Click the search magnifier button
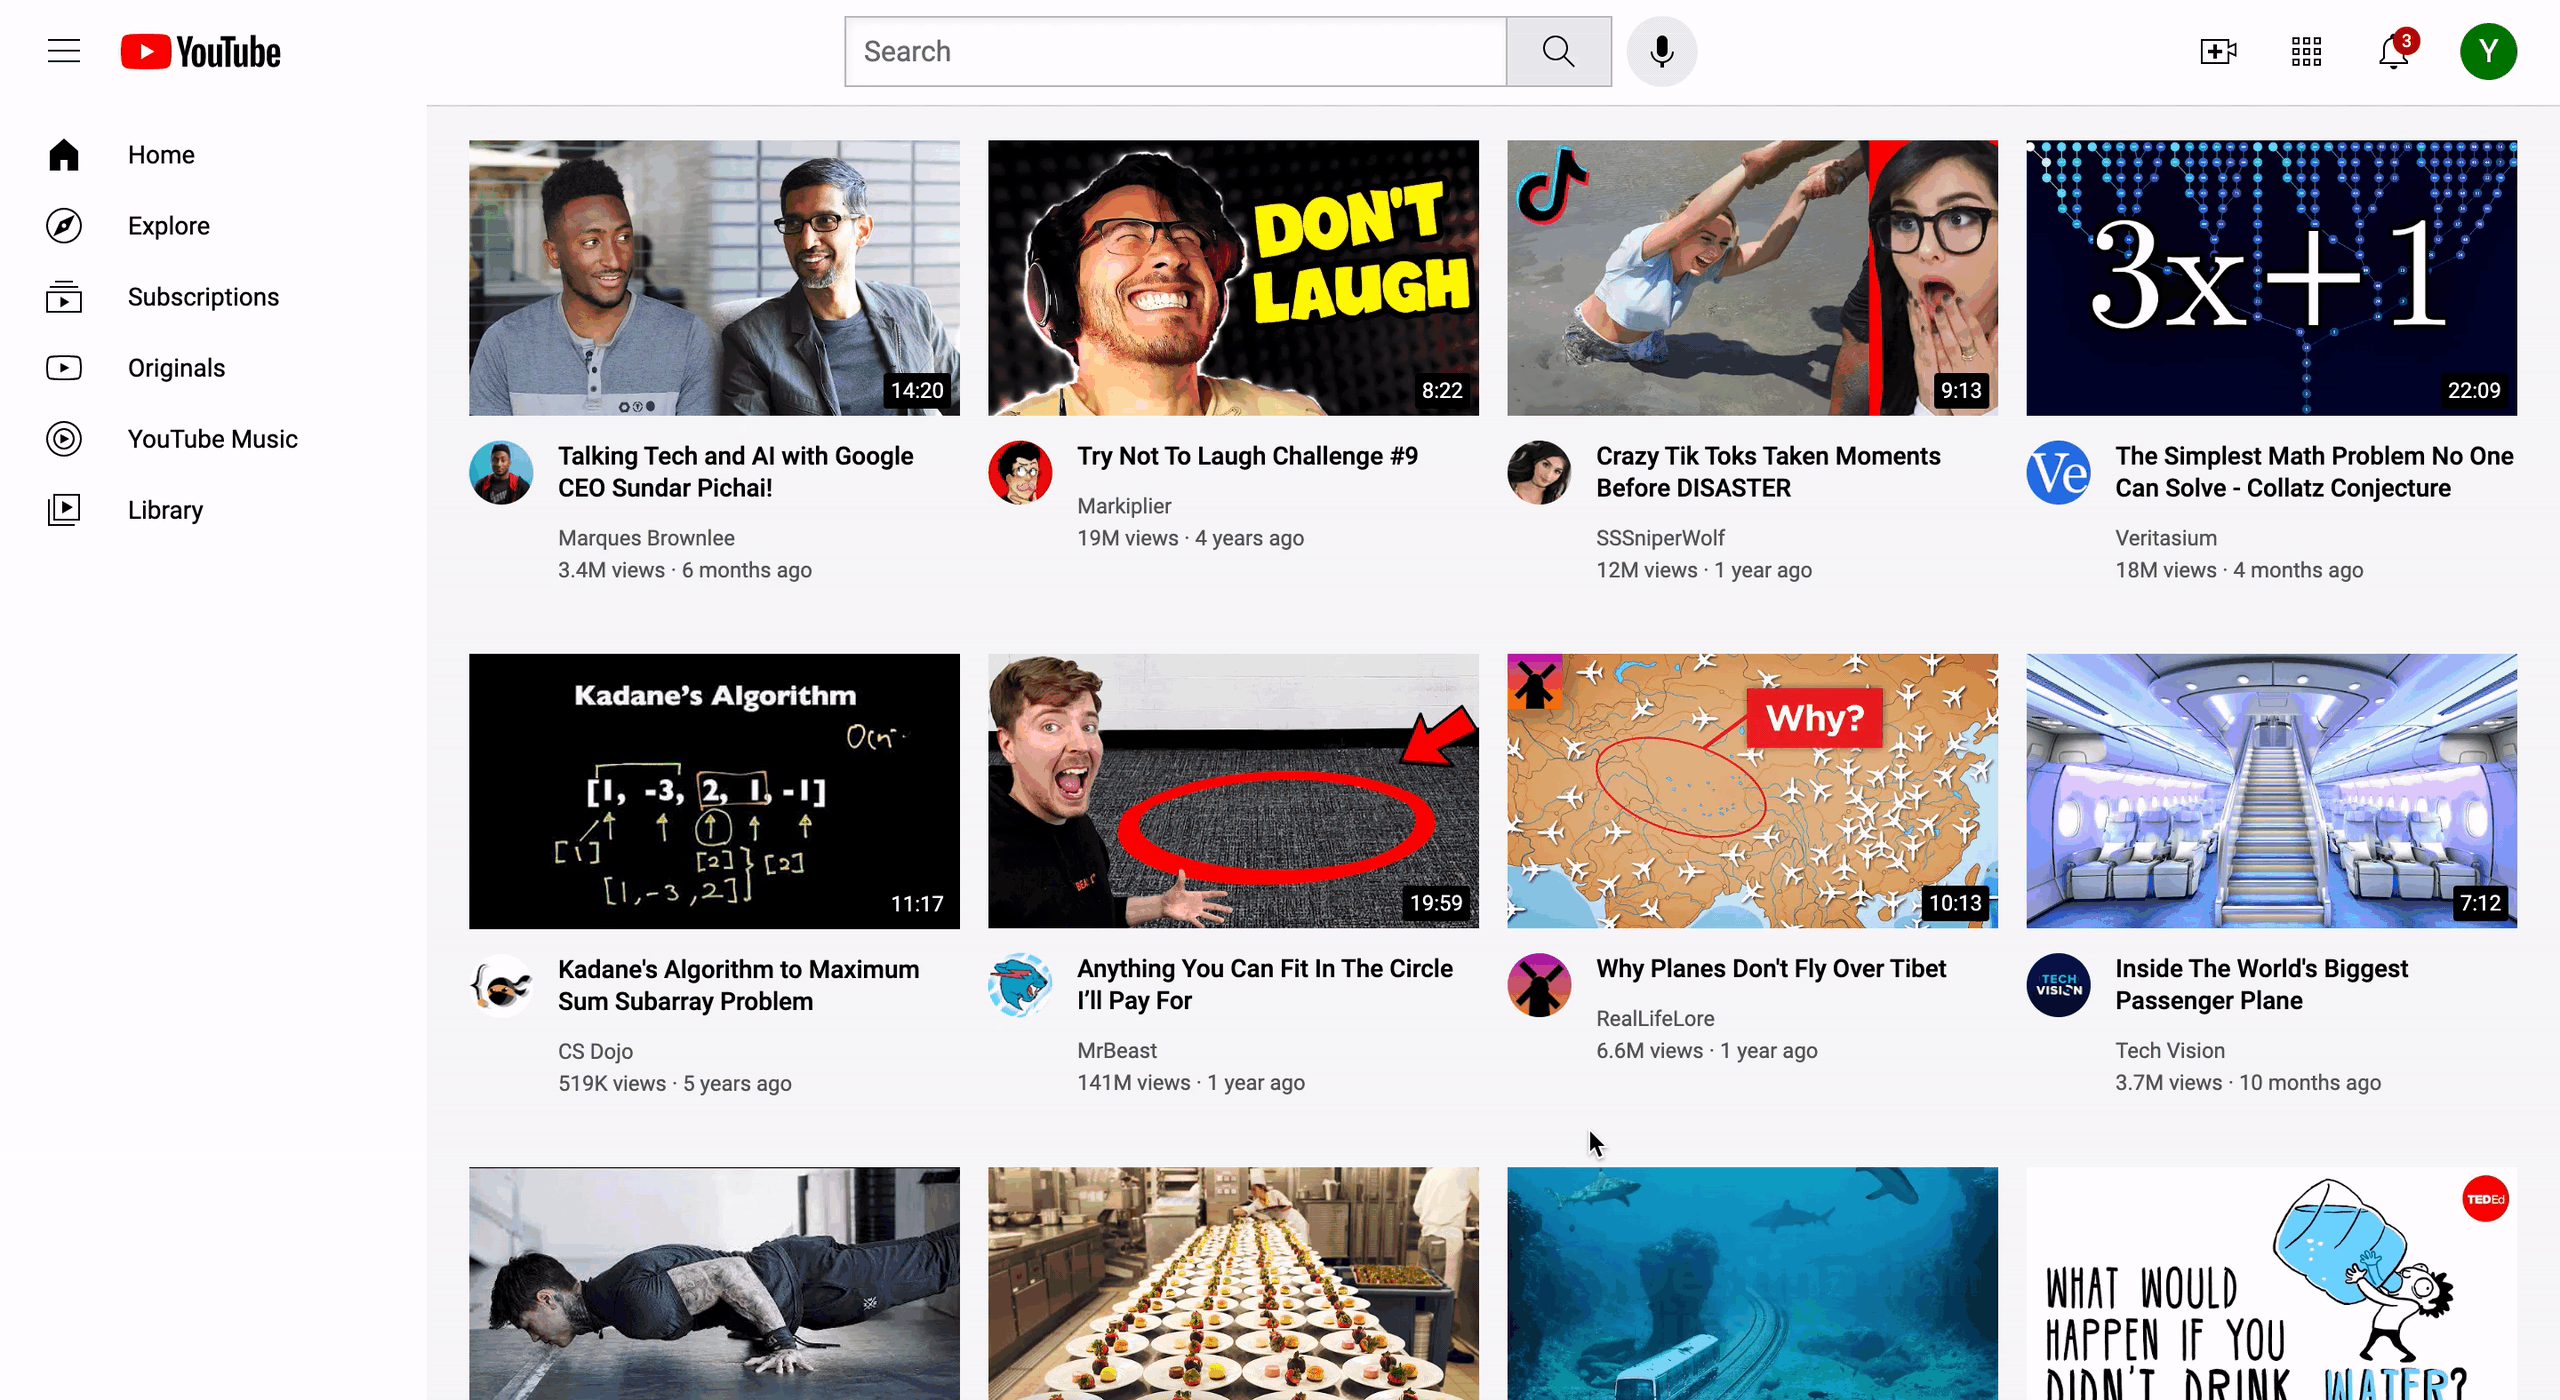Screen dimensions: 2560x1400 (x=1558, y=51)
